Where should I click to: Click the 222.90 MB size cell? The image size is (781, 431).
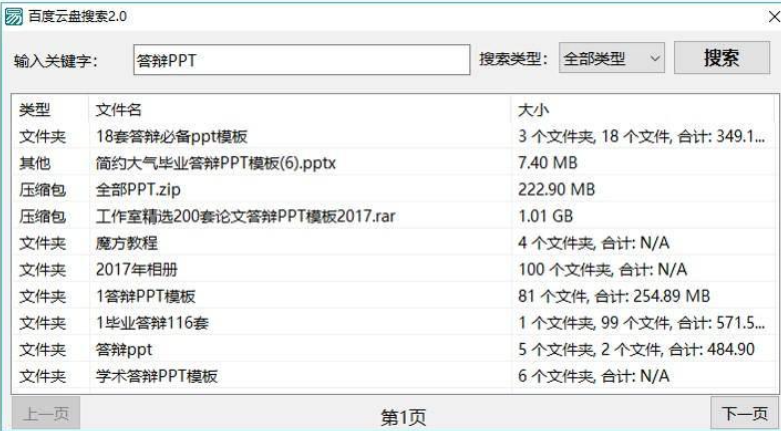(556, 189)
